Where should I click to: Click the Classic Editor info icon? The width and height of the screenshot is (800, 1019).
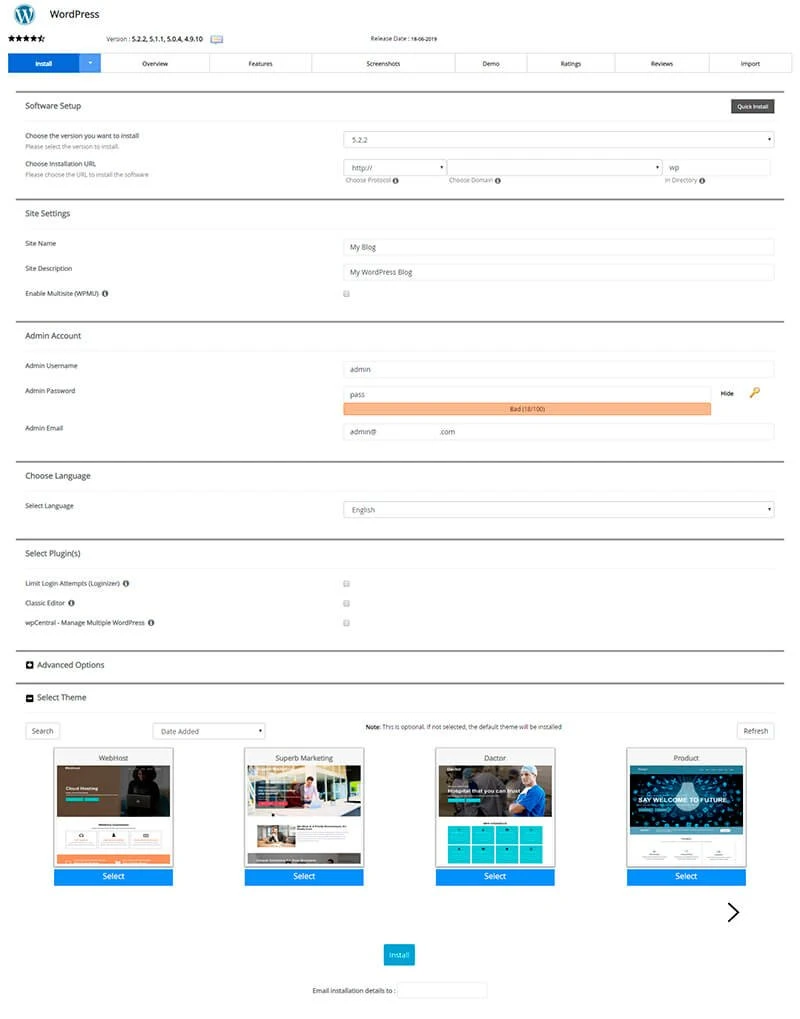(71, 603)
